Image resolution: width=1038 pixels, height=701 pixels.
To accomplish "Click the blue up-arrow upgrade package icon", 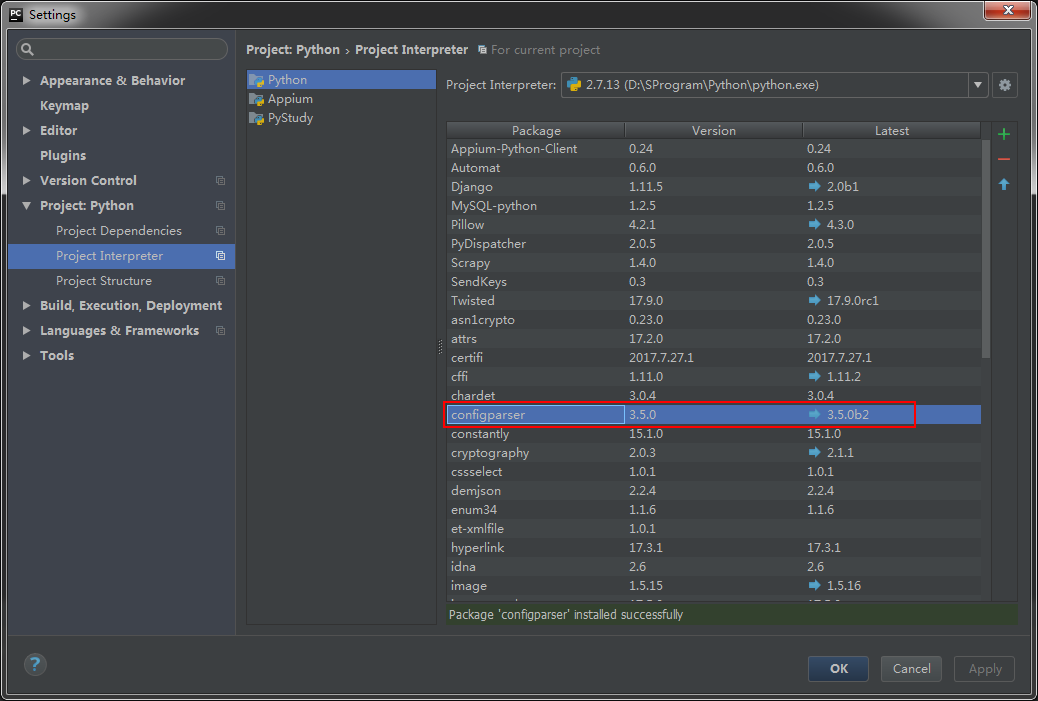I will point(1004,184).
